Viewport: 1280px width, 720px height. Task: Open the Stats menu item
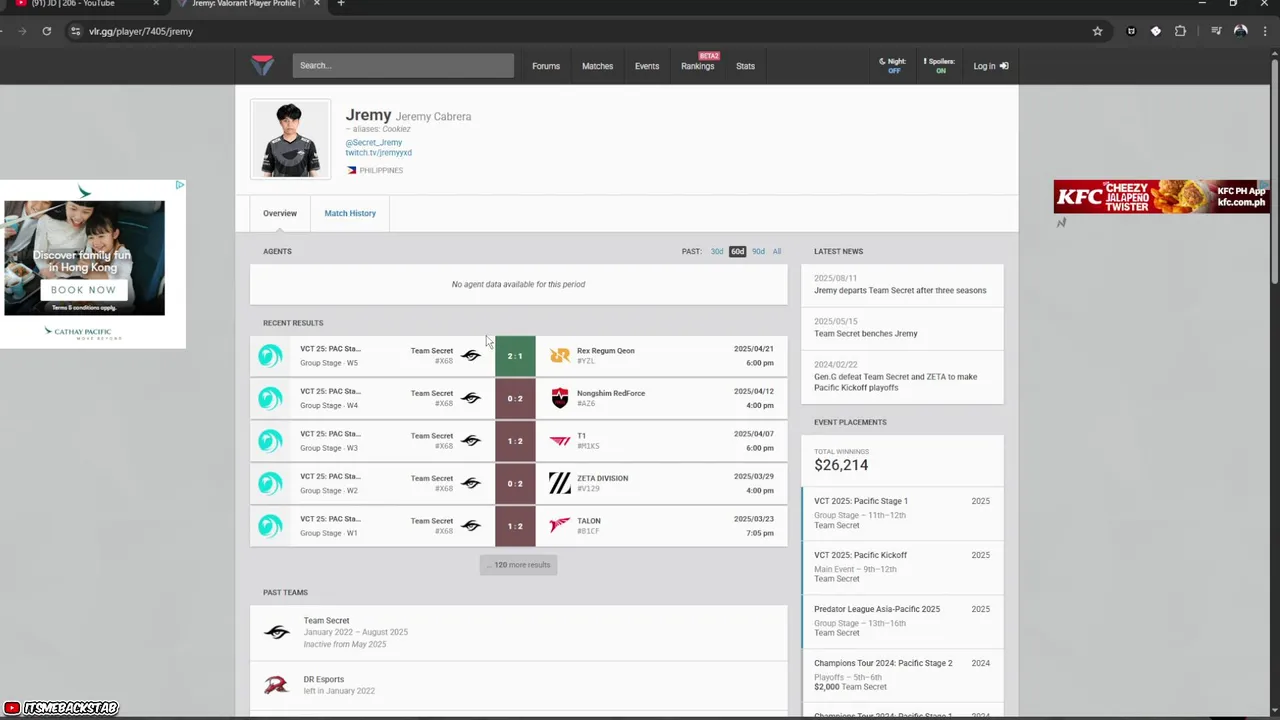pos(746,66)
